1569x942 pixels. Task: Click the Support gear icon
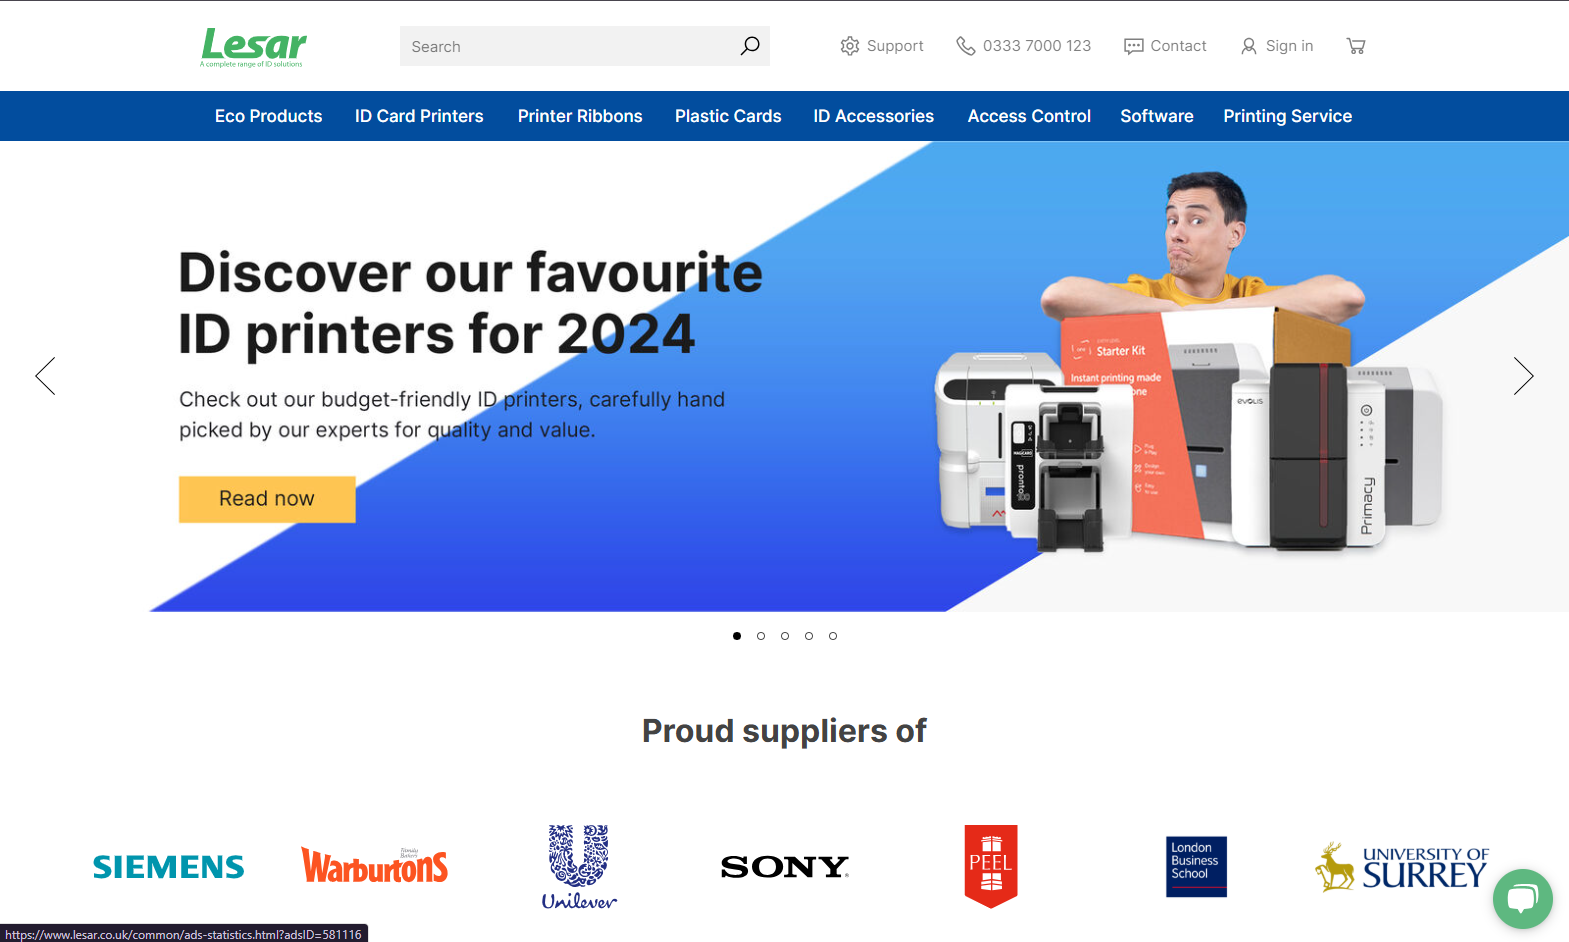(850, 46)
